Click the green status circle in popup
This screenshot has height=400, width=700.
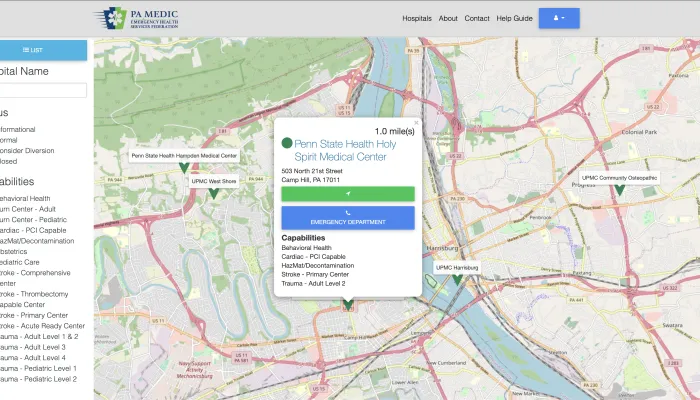pyautogui.click(x=287, y=144)
